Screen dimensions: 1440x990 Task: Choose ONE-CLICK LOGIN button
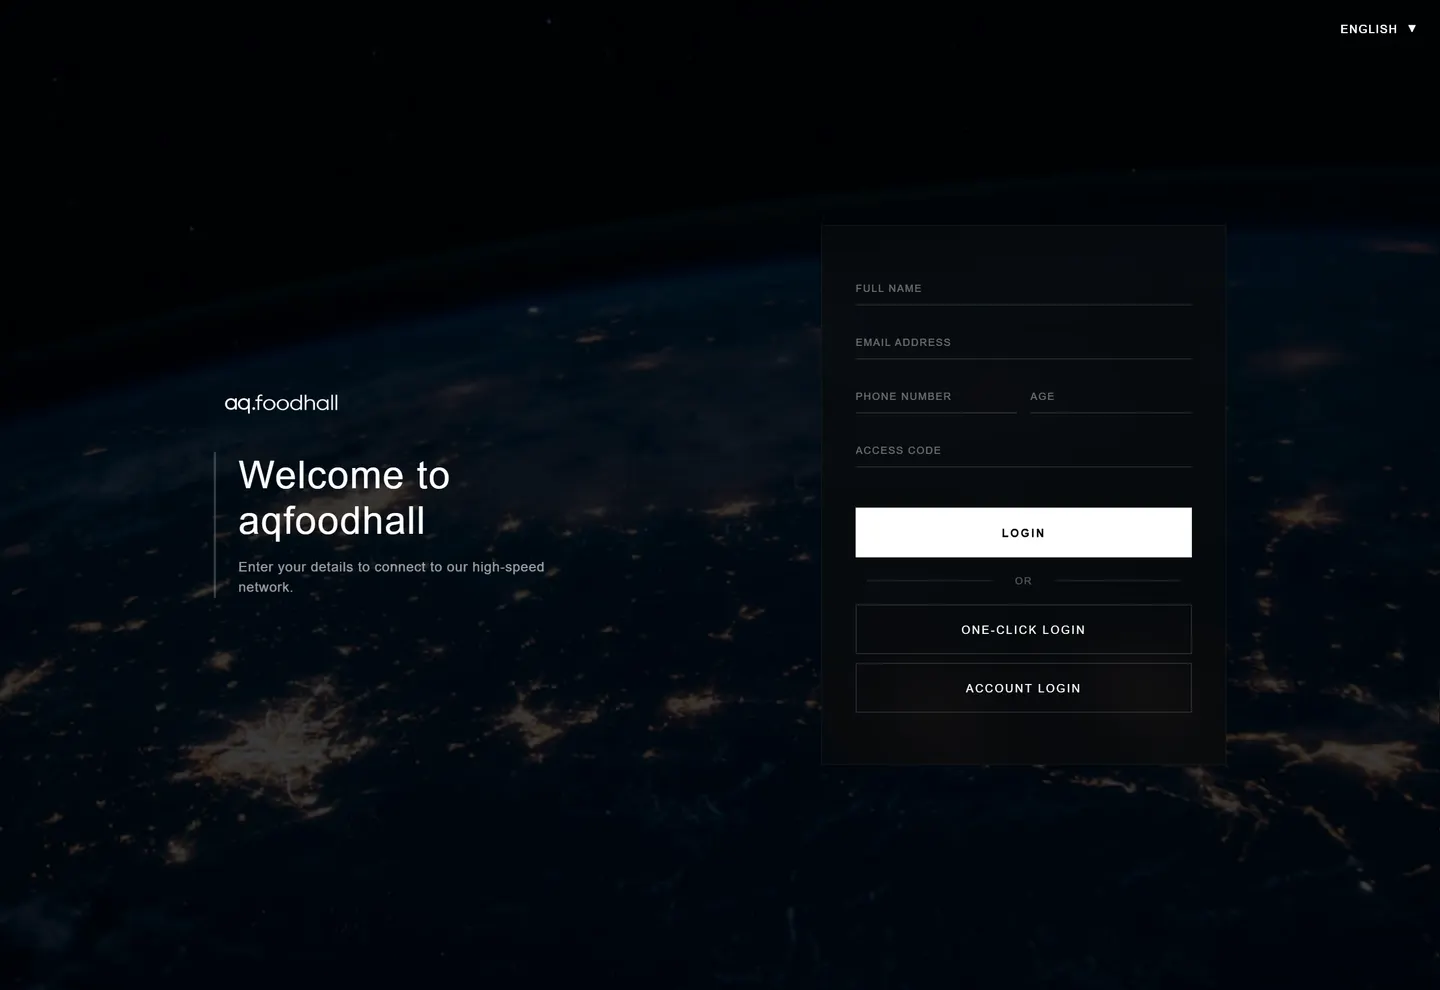click(1023, 629)
